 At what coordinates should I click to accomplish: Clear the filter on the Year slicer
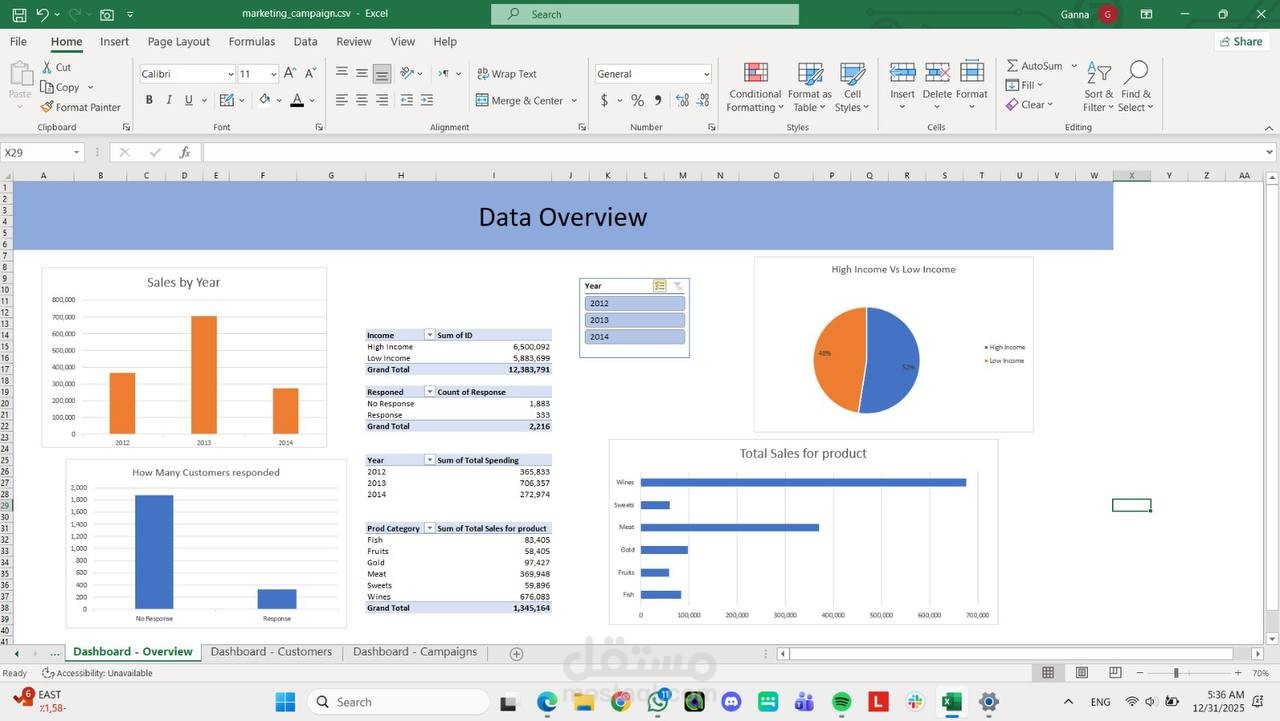[x=676, y=285]
